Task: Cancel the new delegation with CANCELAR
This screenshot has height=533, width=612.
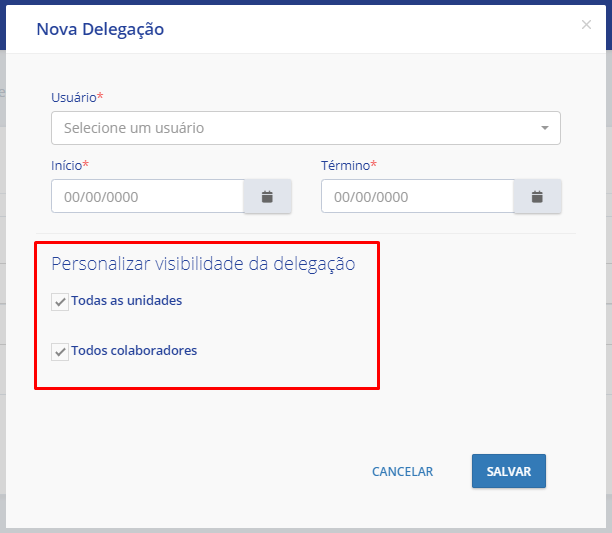Action: pyautogui.click(x=402, y=471)
